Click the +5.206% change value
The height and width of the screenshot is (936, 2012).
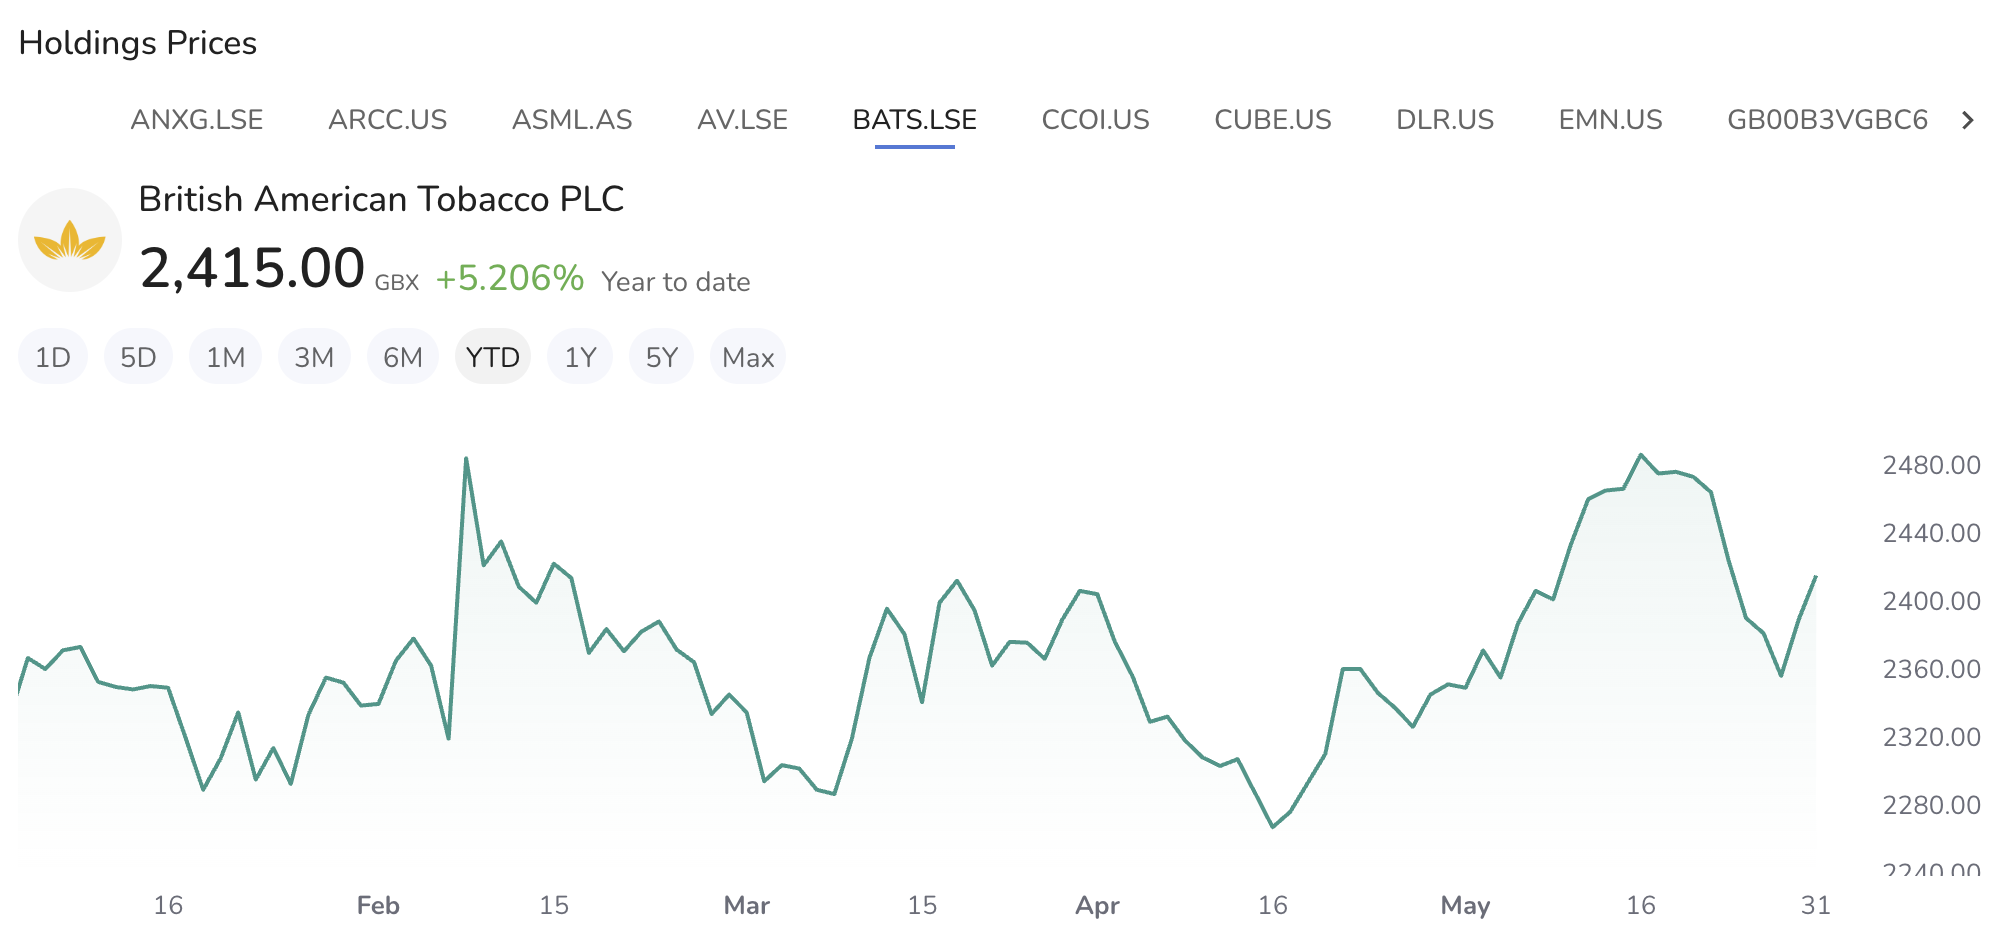[x=510, y=278]
